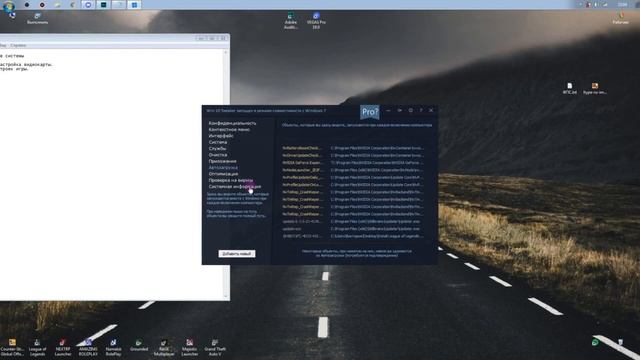Select Службы in the tweaker sidebar

217,149
